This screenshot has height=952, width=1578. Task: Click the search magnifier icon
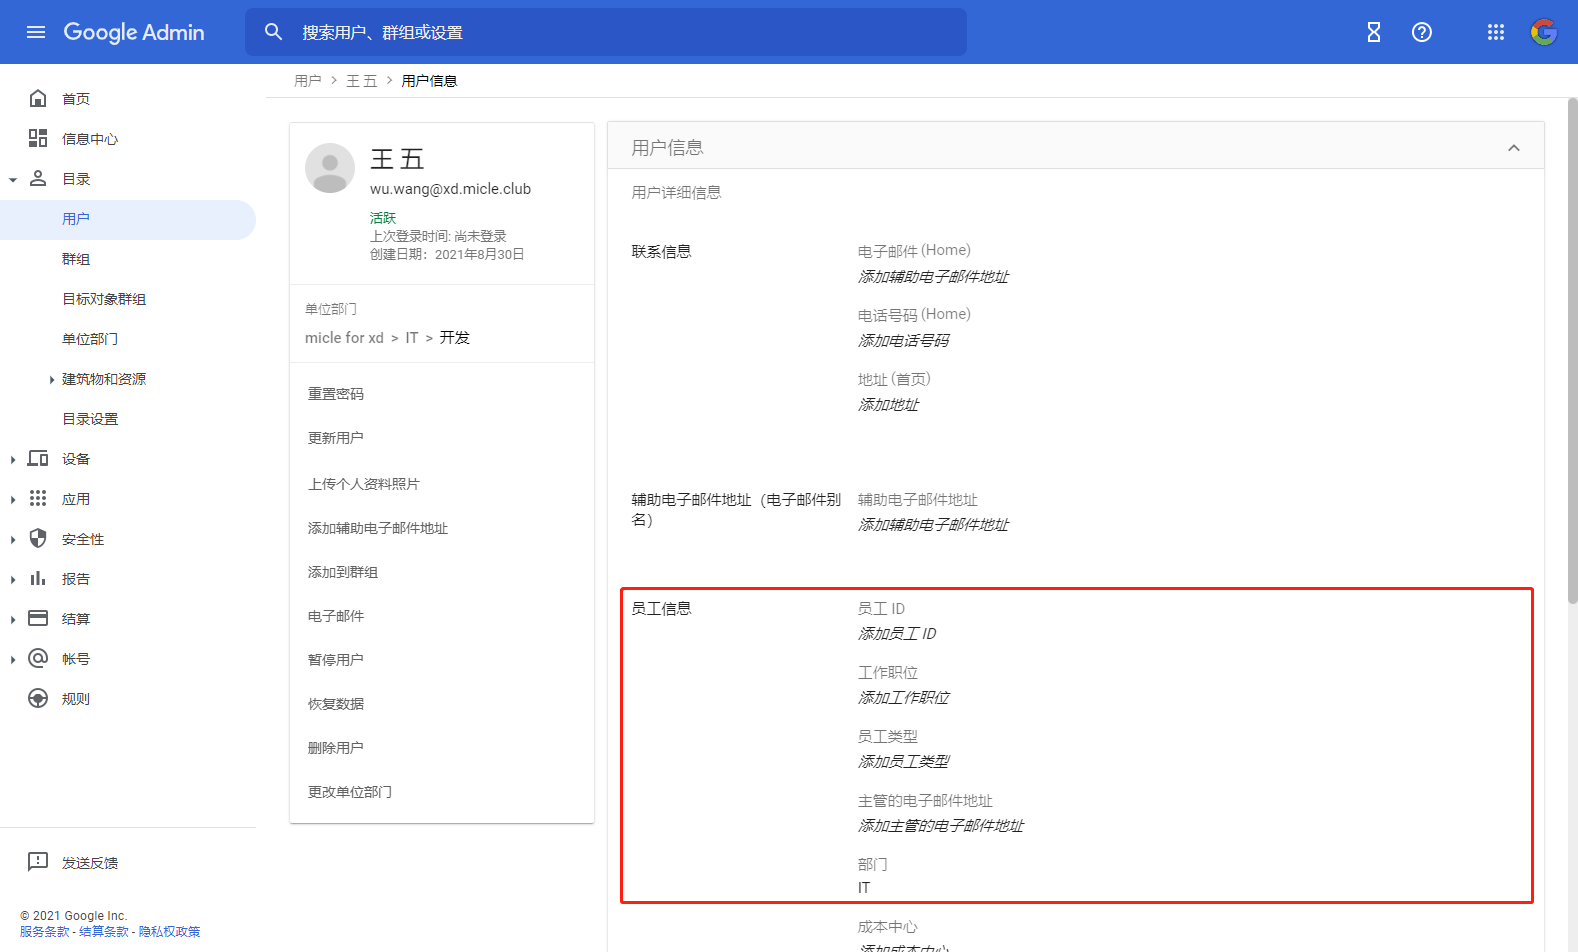tap(273, 32)
